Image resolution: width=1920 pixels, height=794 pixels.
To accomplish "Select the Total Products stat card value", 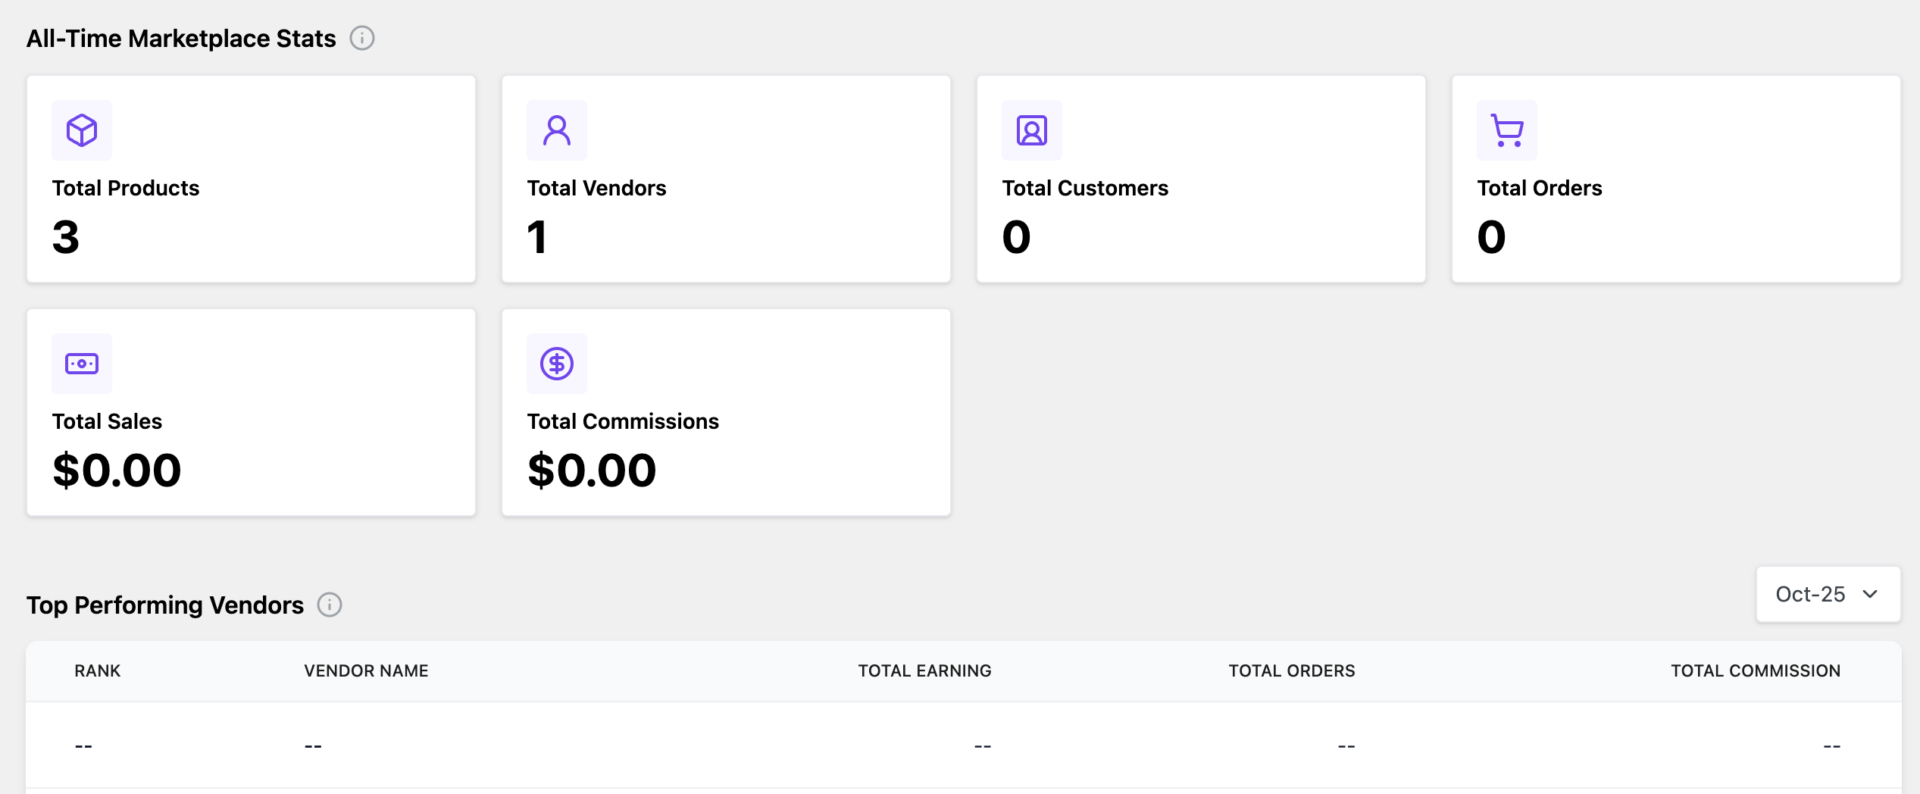I will click(x=66, y=237).
